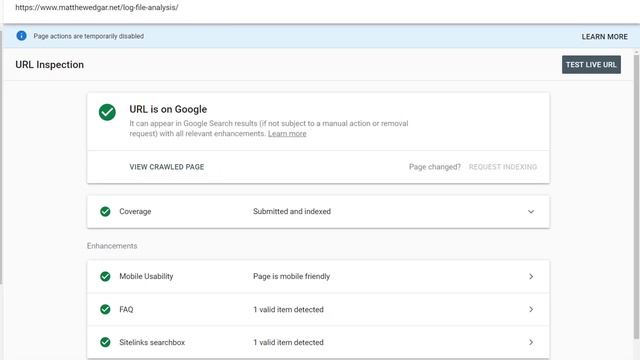Click the FAQ label
The height and width of the screenshot is (360, 640).
pyautogui.click(x=126, y=309)
